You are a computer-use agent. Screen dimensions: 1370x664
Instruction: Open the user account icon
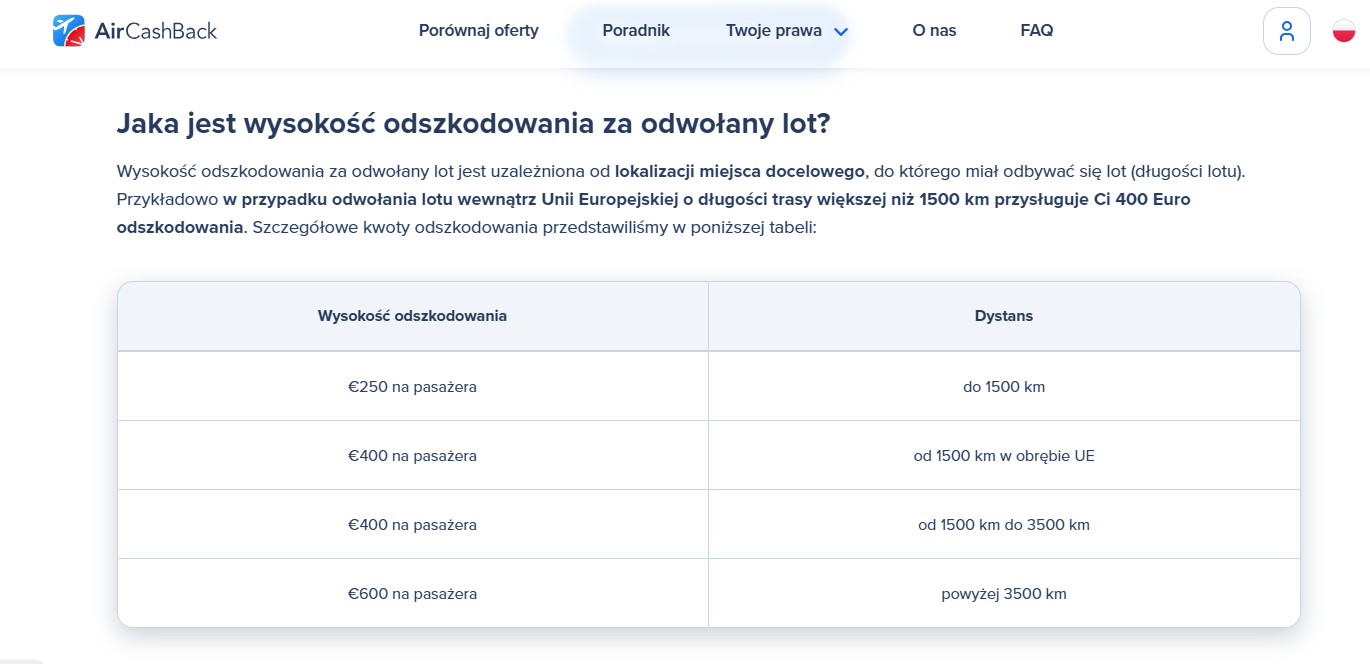tap(1287, 31)
